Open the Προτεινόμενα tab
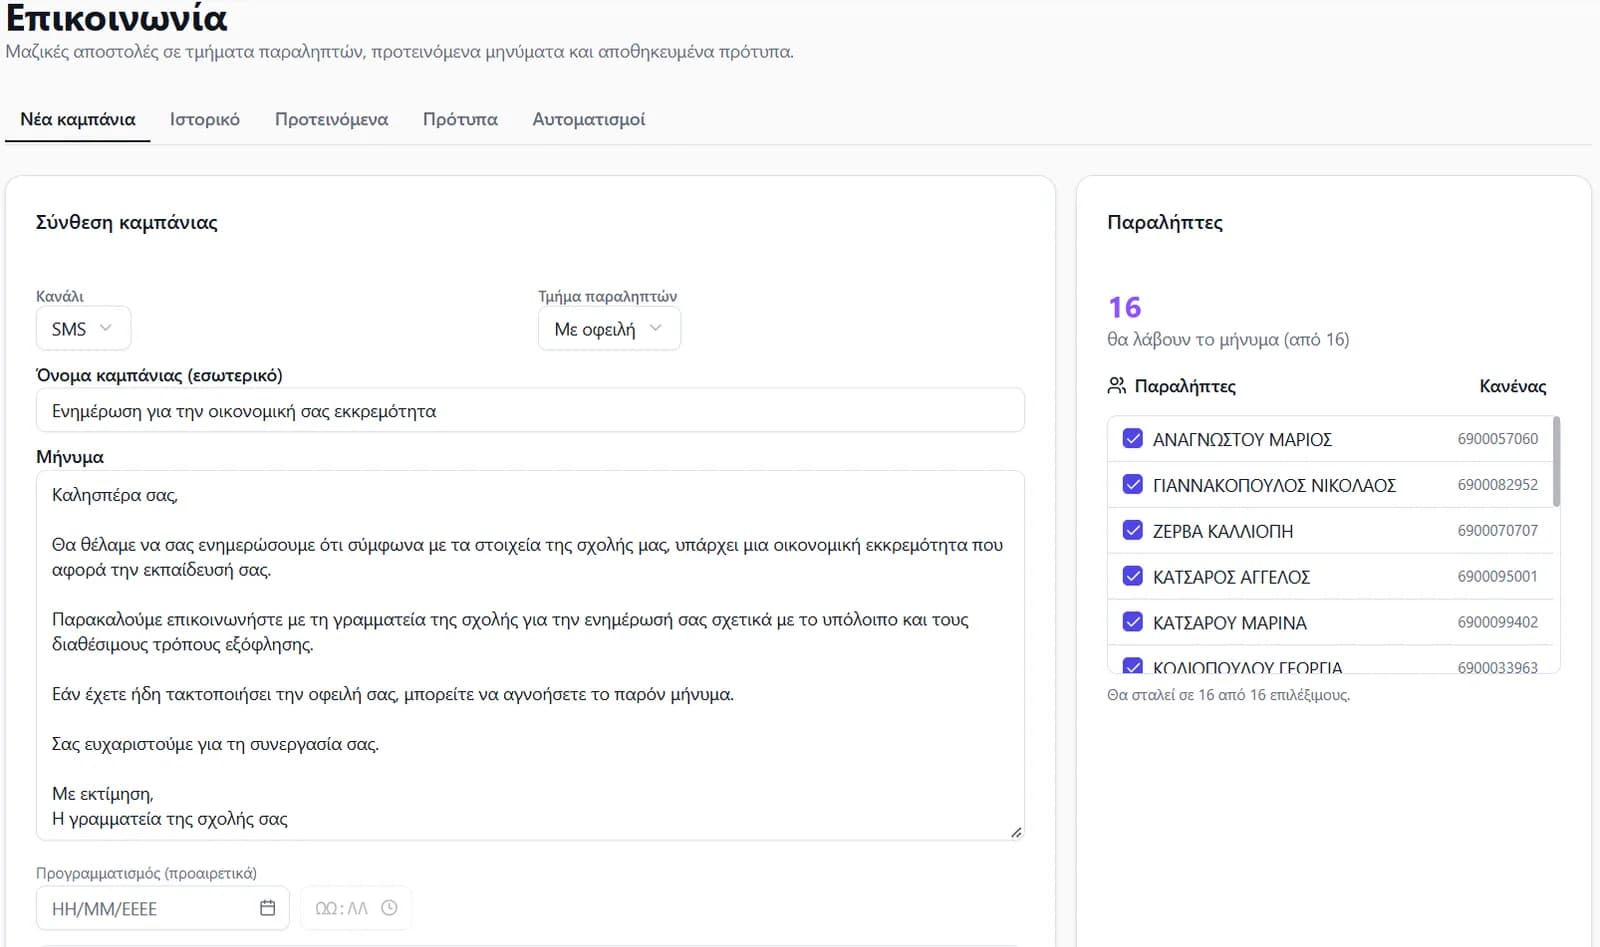Viewport: 1600px width, 947px height. tap(331, 119)
